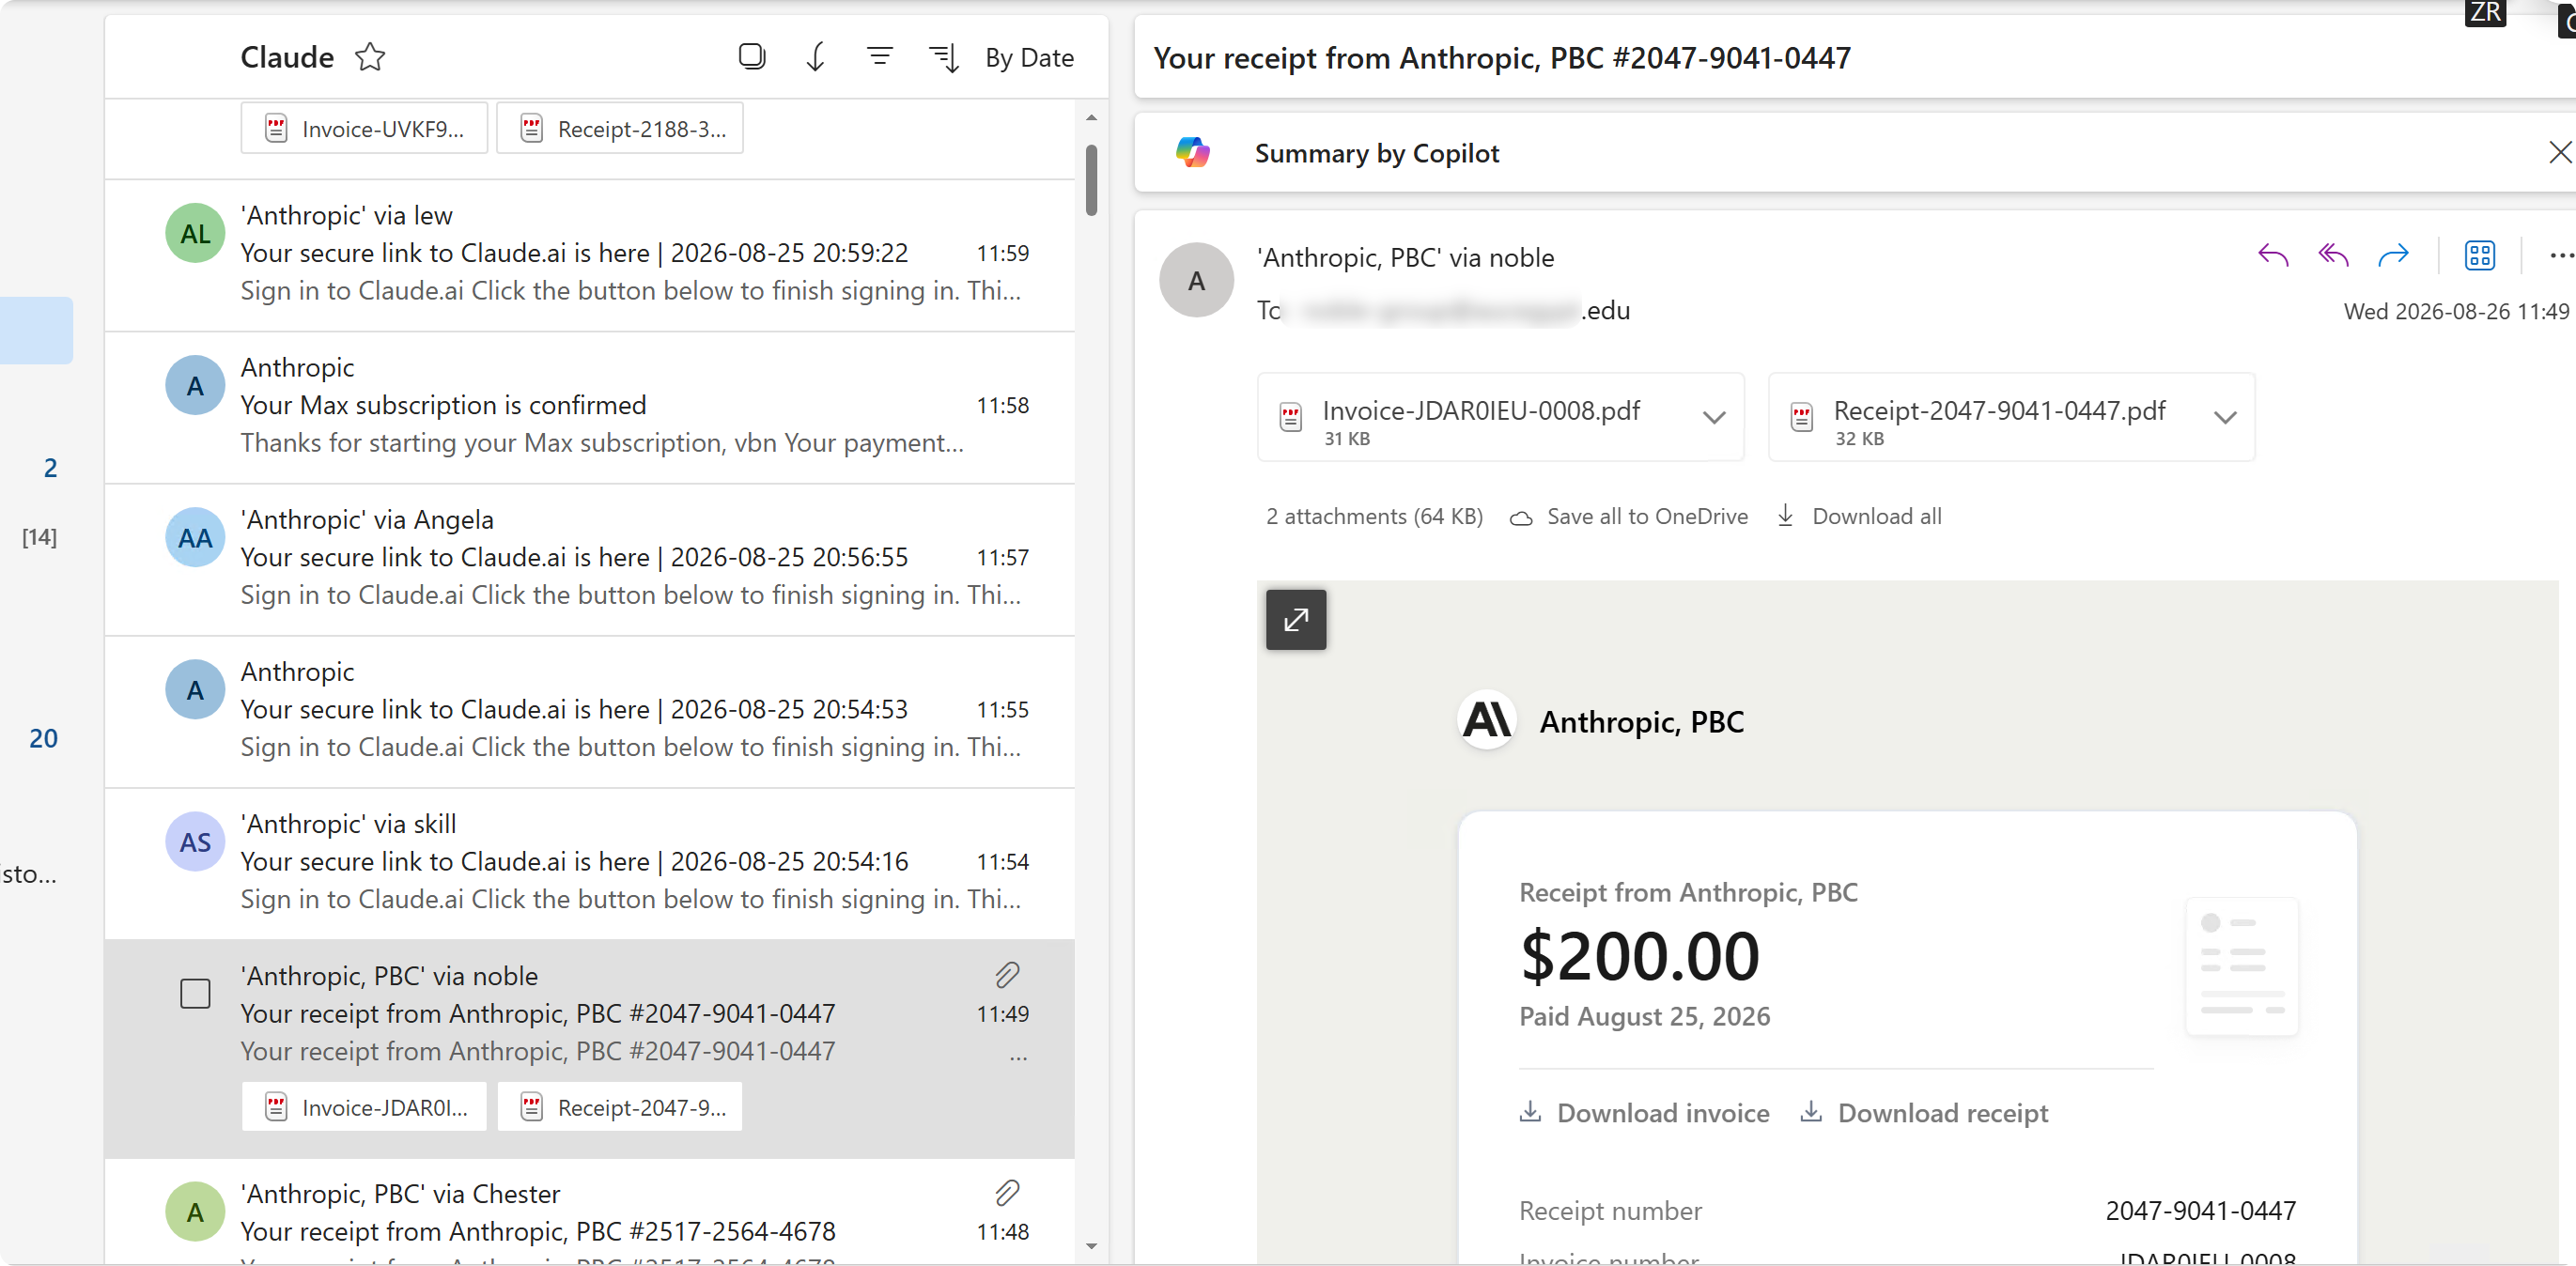Click the Forward arrow icon
Viewport: 2576px width, 1266px height.
pos(2392,256)
